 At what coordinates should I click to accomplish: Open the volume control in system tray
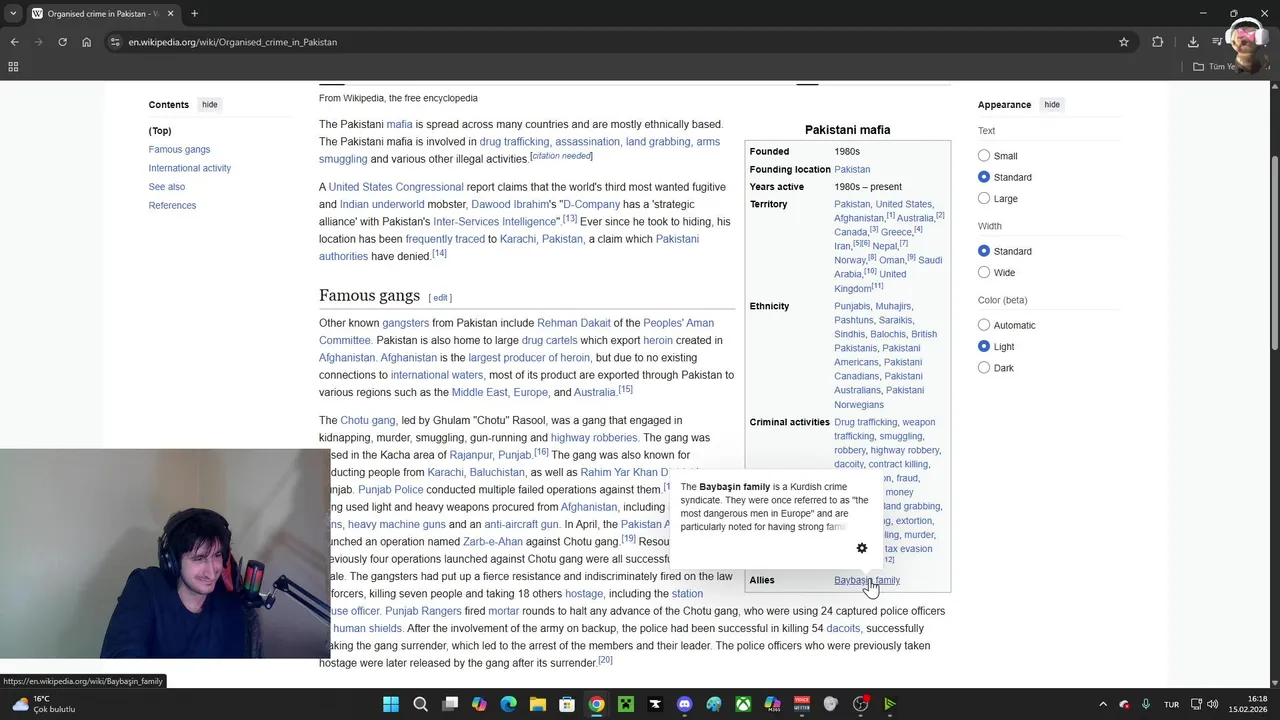[1212, 704]
